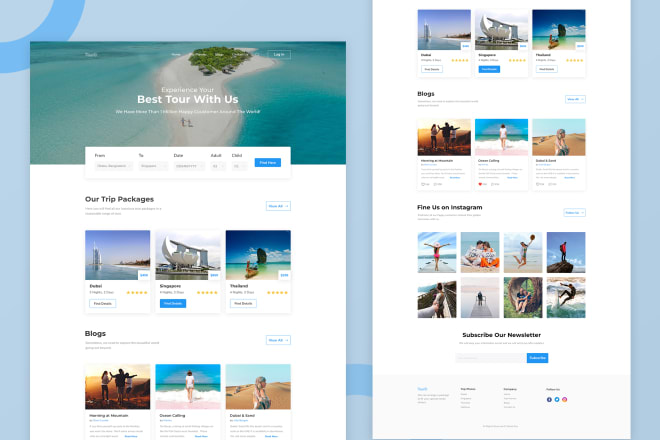Click the Log in button
Screen dimensions: 660x440
(279, 54)
